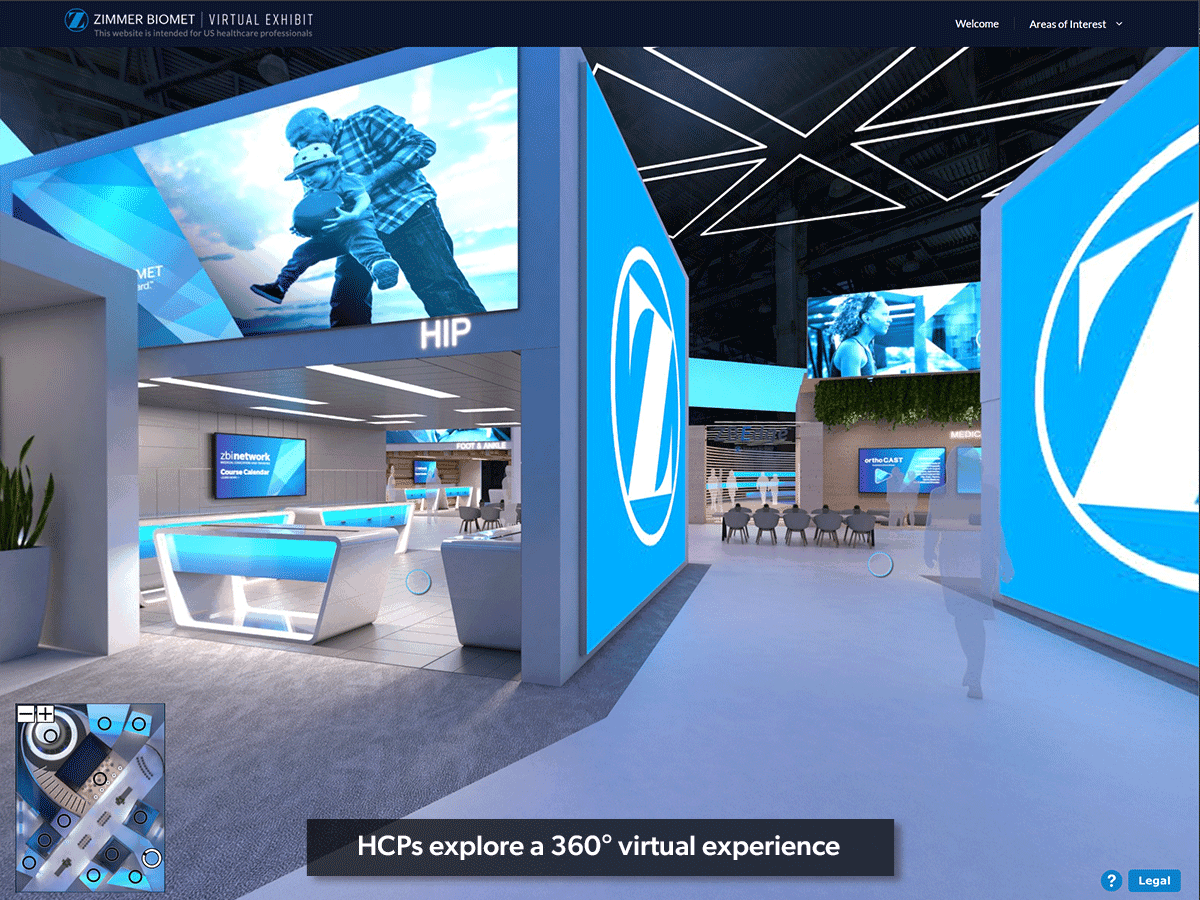Go to the Welcome page
Screen dimensions: 1200x900
(x=976, y=24)
